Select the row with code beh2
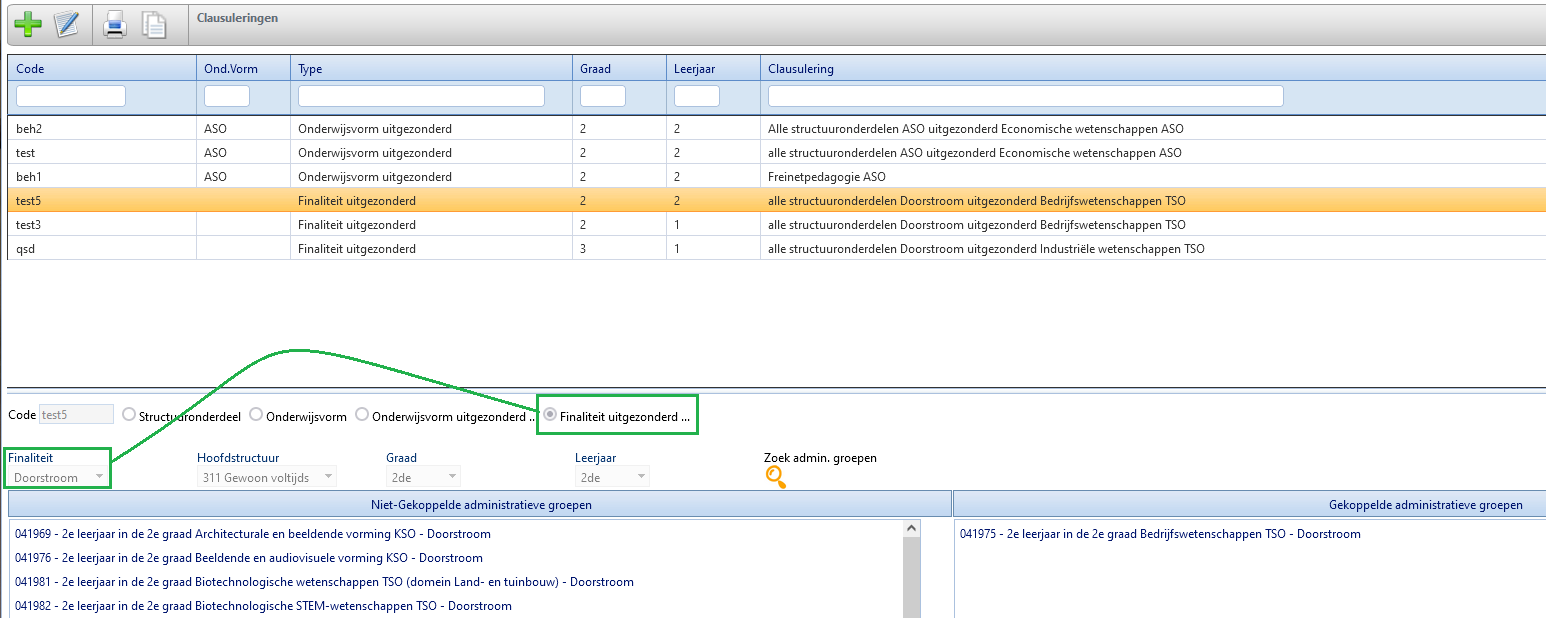 click(776, 129)
